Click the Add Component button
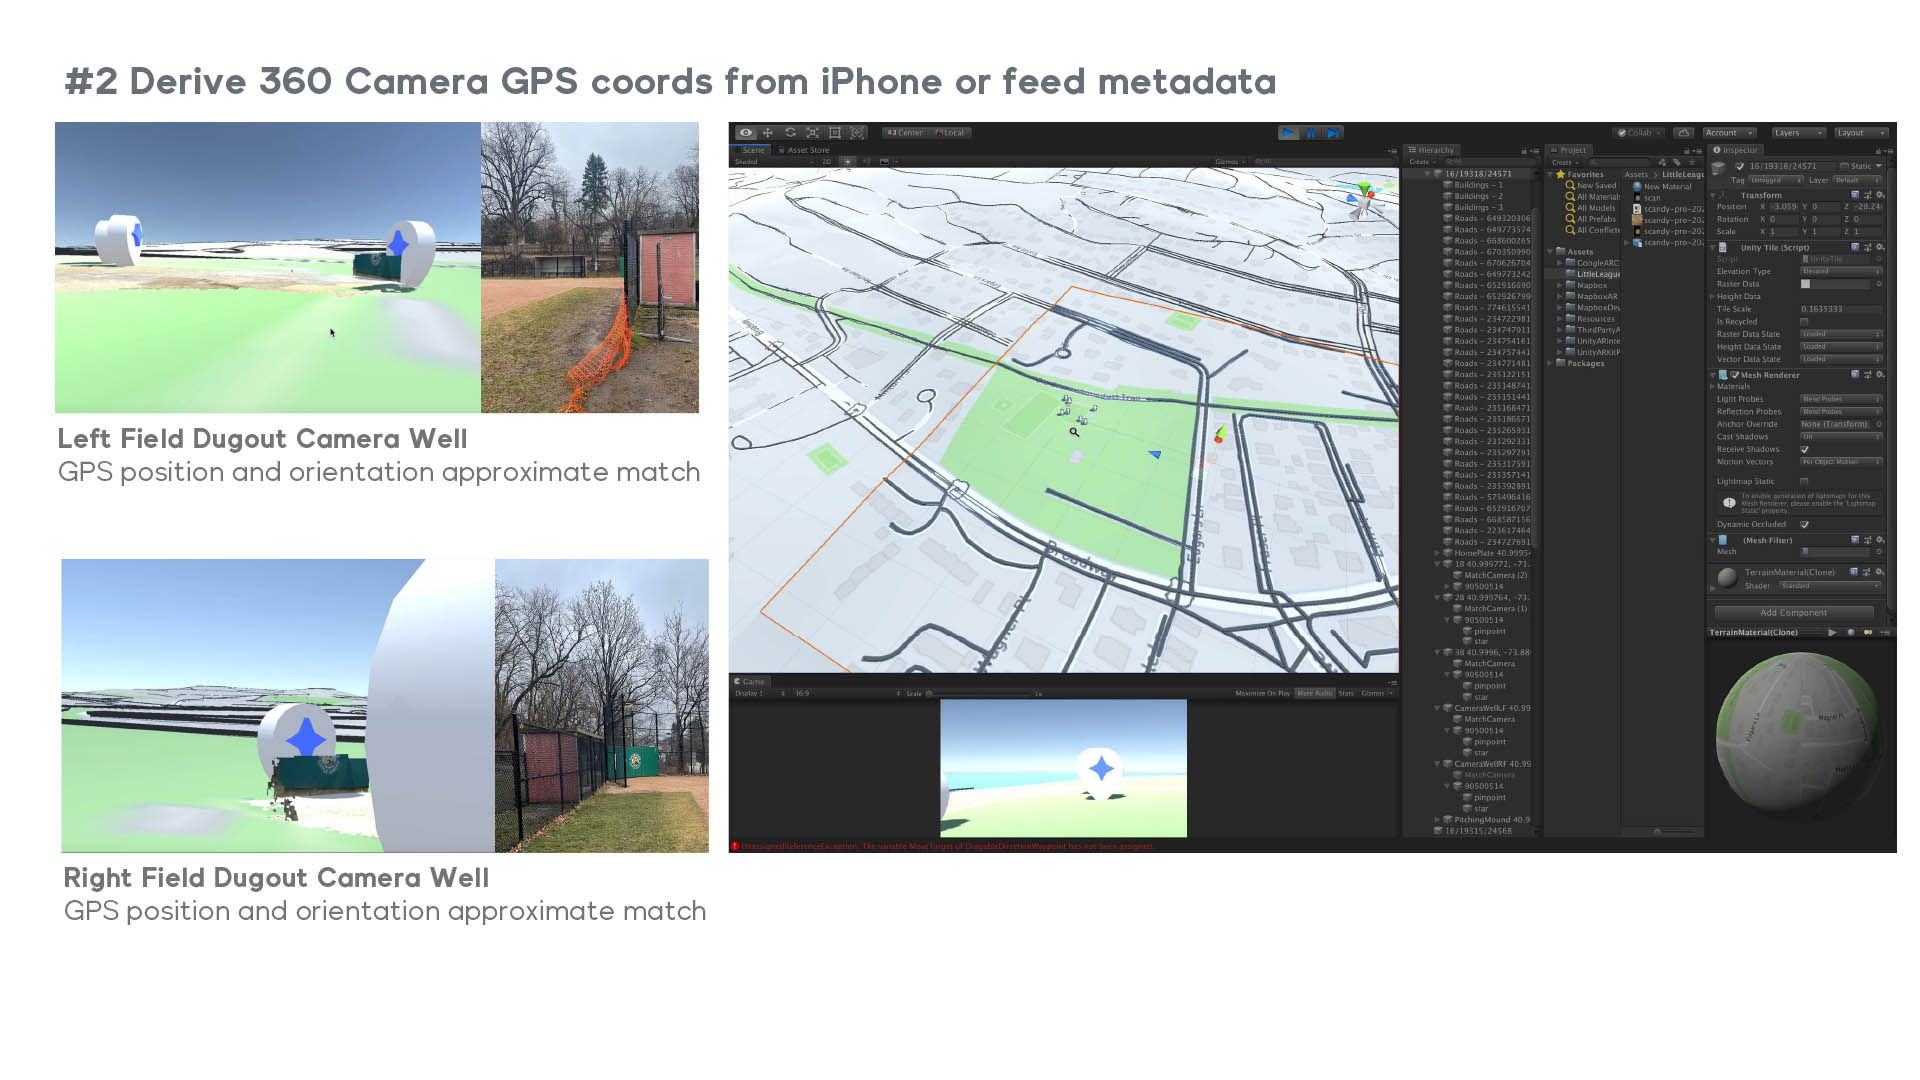This screenshot has height=1080, width=1920. pos(1793,613)
